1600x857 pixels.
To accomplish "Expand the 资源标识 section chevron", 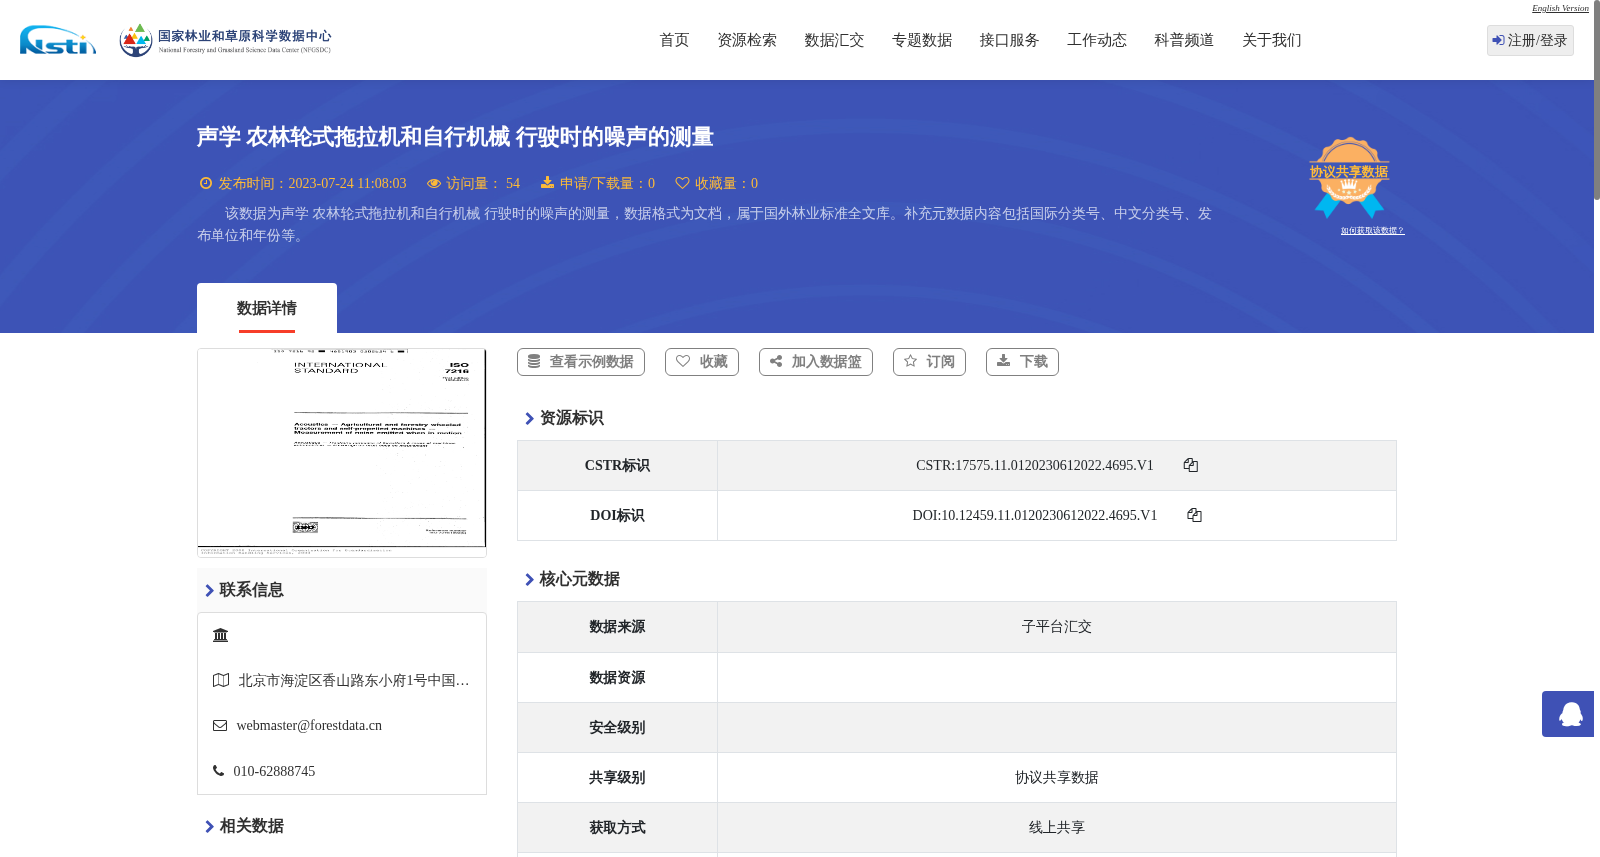I will pos(529,419).
